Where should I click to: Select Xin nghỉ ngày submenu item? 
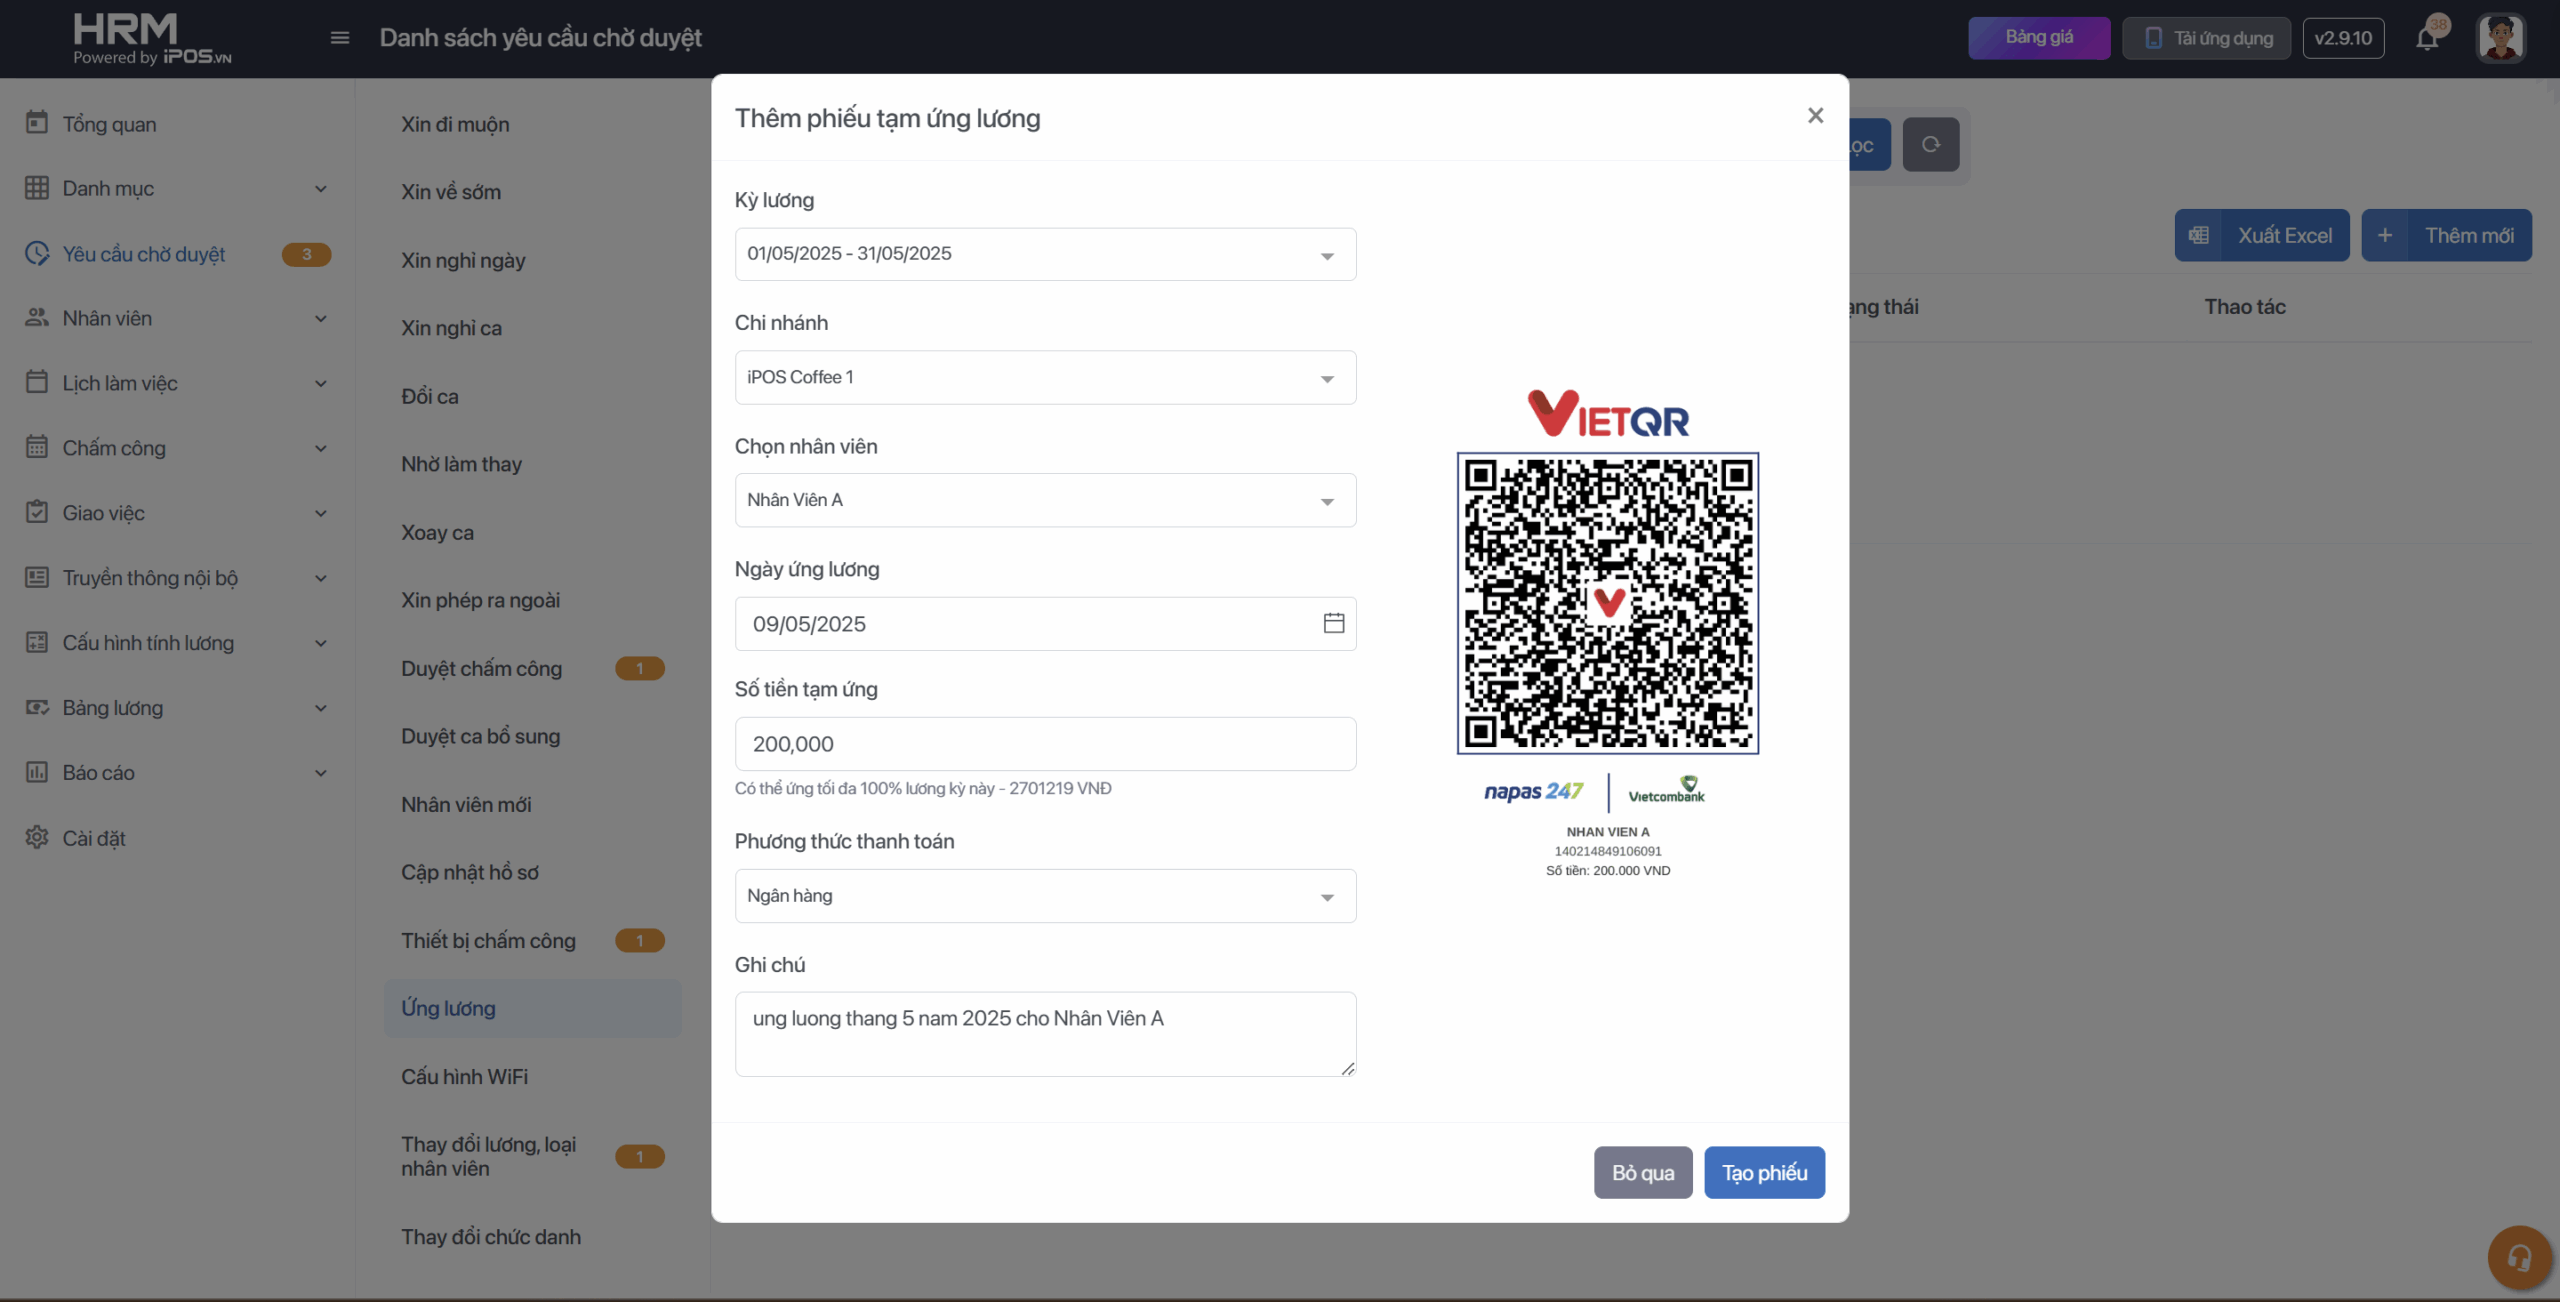(x=463, y=260)
